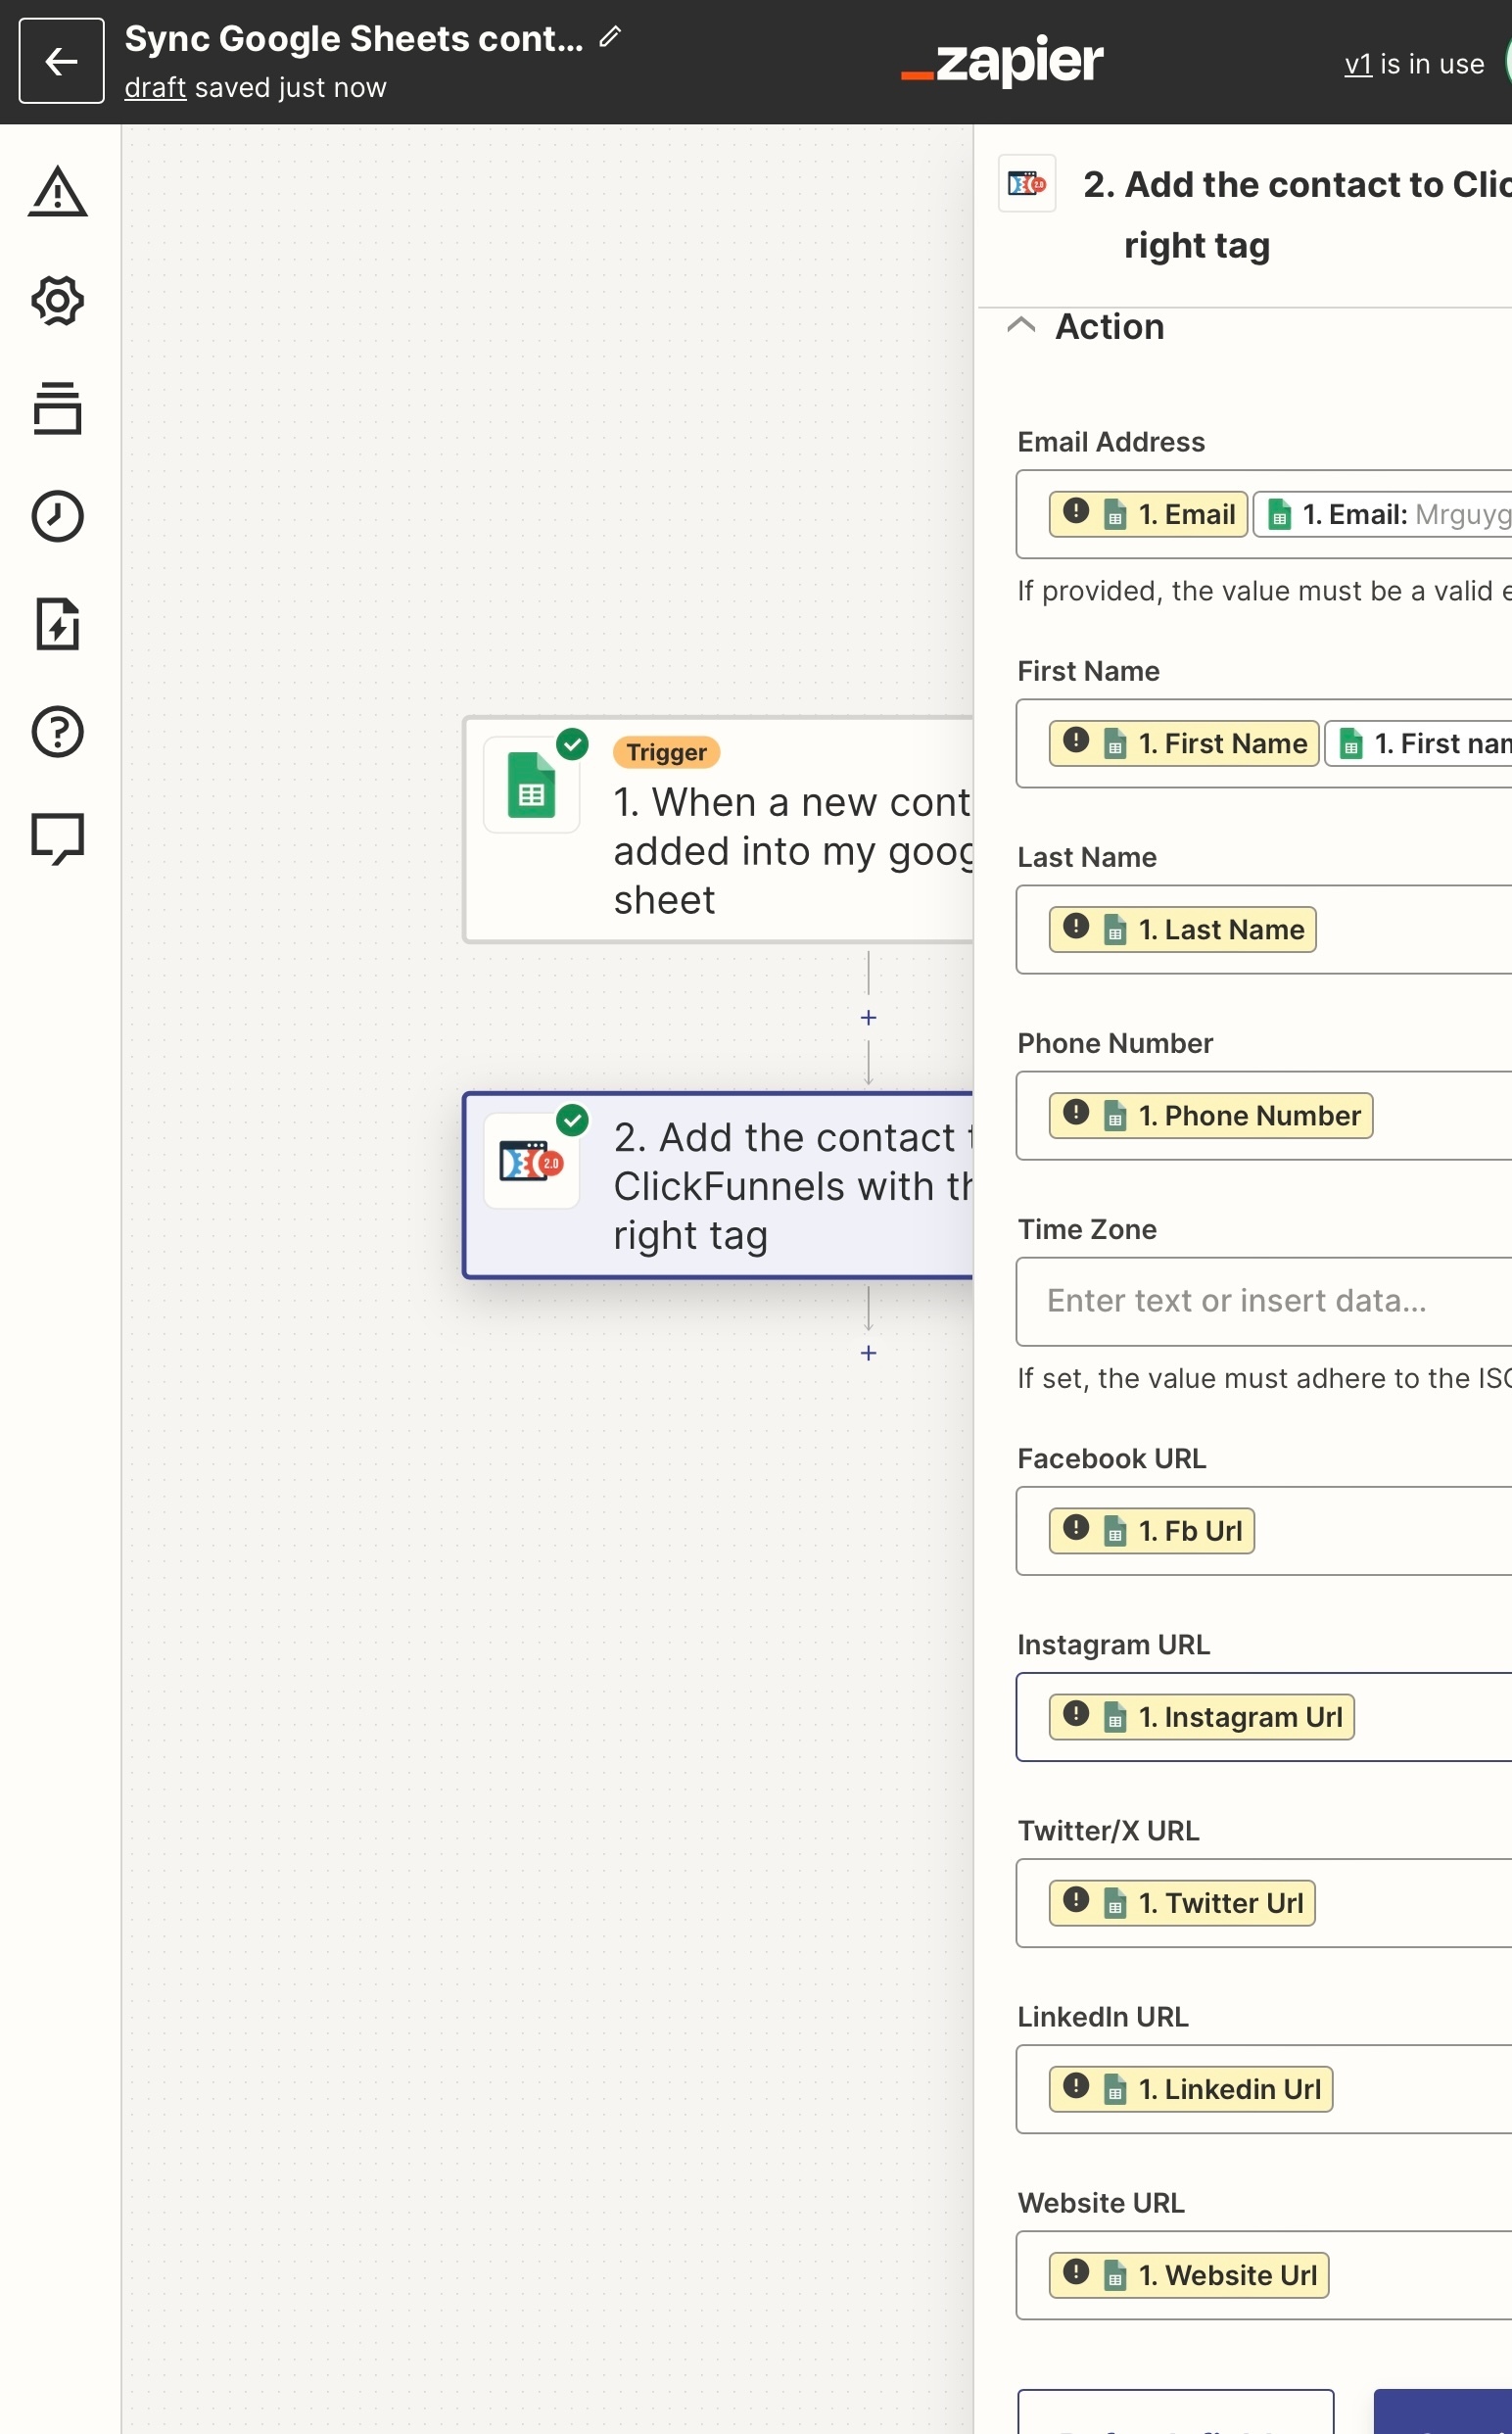The height and width of the screenshot is (2434, 1512).
Task: Click the '1. Website Url' pill
Action: click(x=1189, y=2275)
